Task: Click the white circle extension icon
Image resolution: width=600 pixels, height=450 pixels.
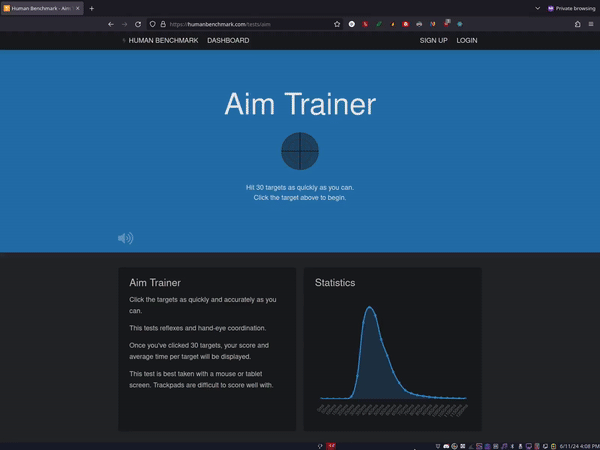Action: 352,24
